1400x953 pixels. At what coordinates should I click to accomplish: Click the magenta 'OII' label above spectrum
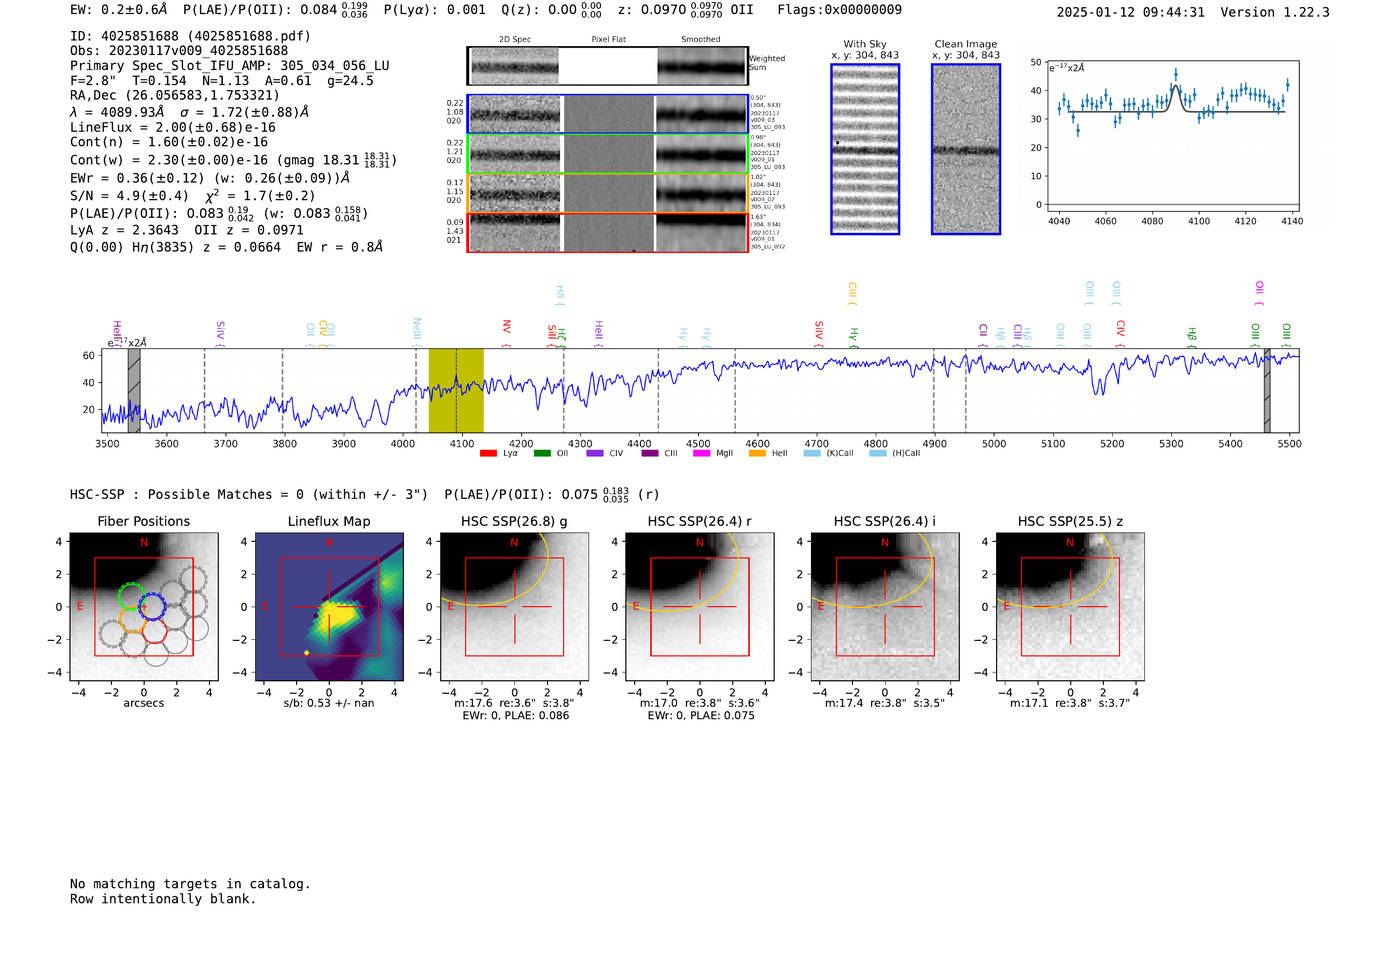tap(1259, 291)
